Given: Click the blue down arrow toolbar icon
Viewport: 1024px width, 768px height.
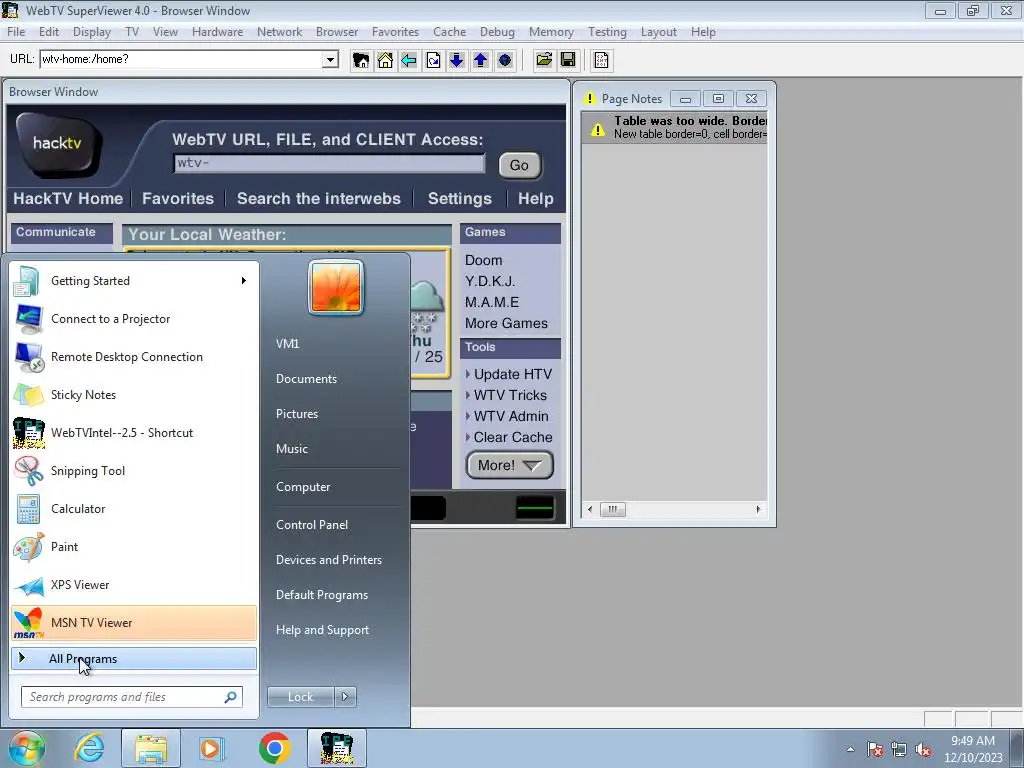Looking at the screenshot, I should tap(456, 60).
